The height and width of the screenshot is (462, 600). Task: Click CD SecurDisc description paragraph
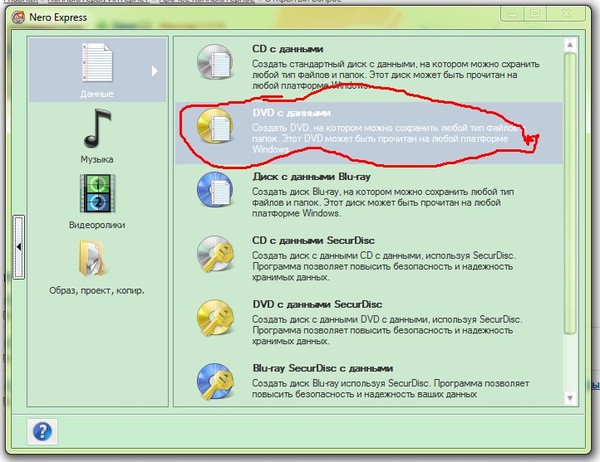point(383,266)
